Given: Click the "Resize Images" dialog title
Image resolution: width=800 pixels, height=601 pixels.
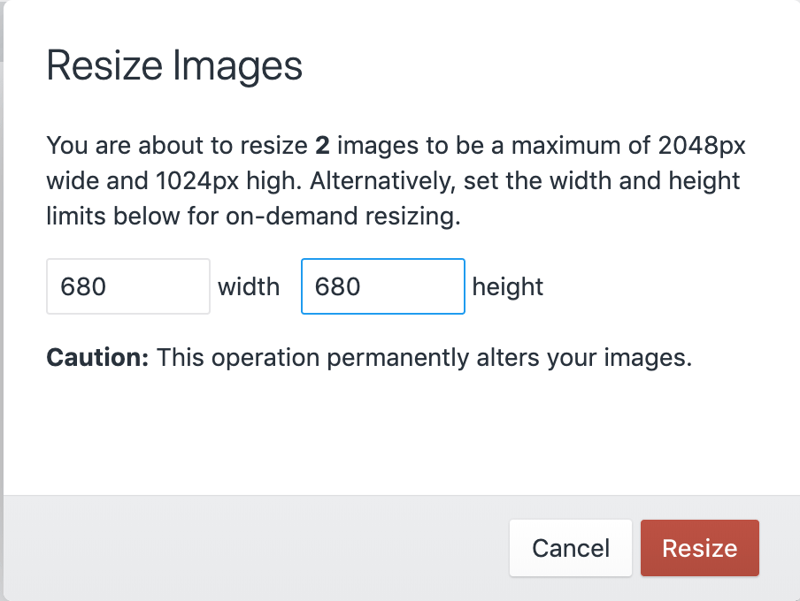Looking at the screenshot, I should (x=174, y=67).
